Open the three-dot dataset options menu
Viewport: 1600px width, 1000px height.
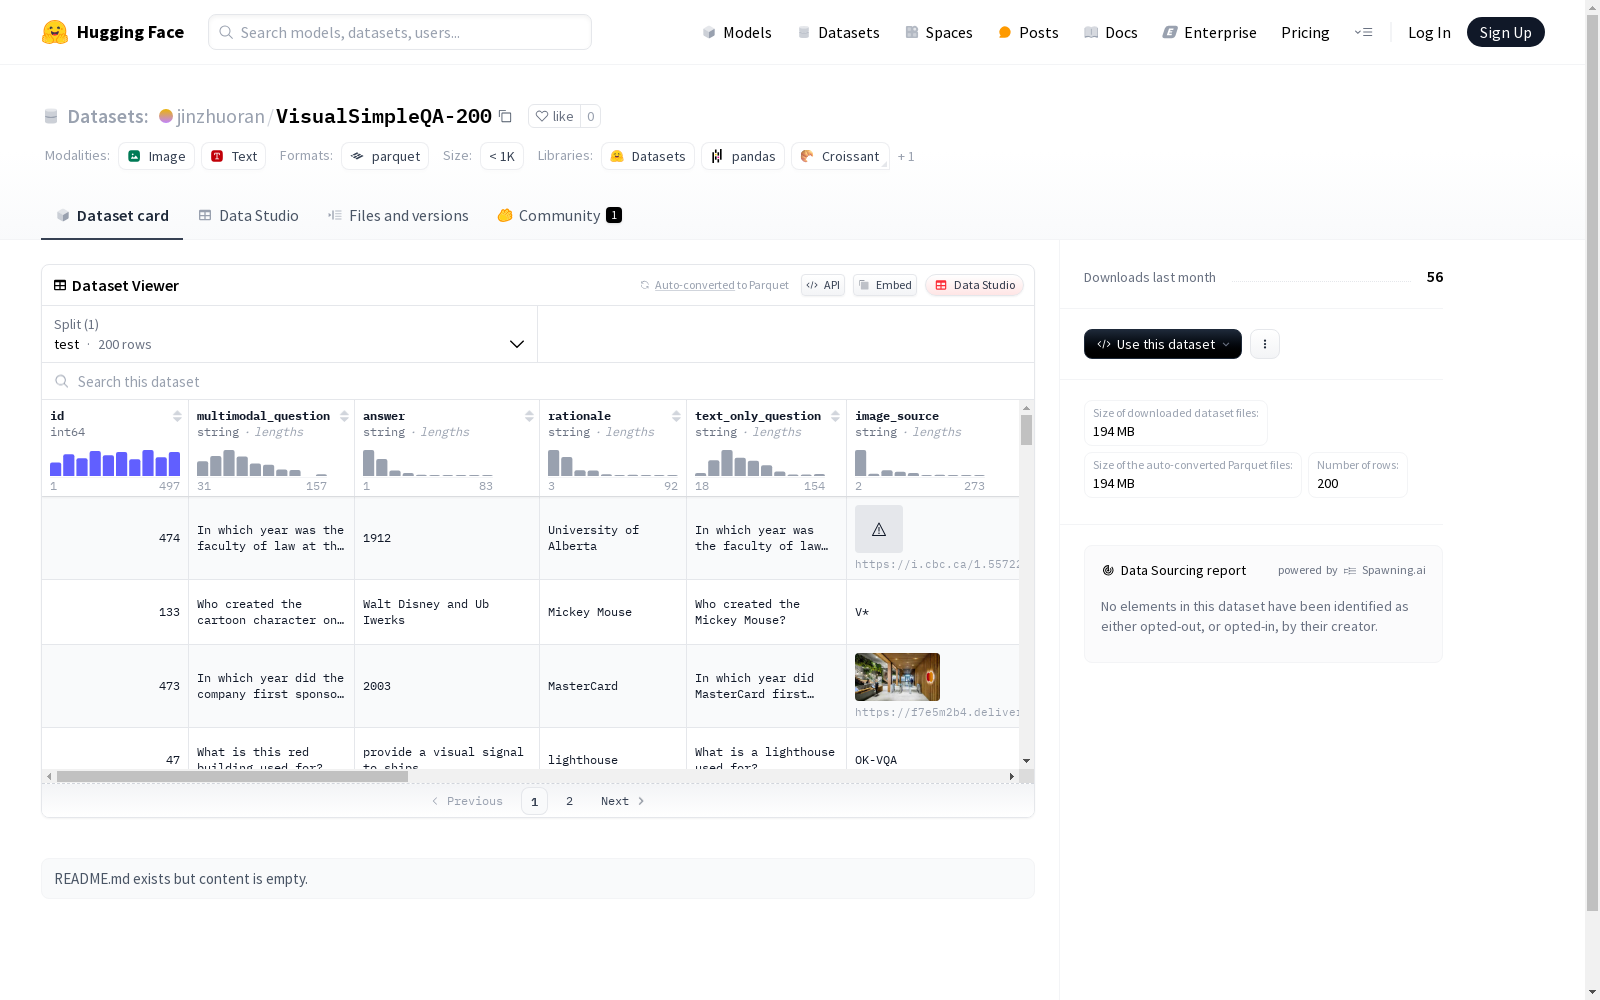[1265, 344]
